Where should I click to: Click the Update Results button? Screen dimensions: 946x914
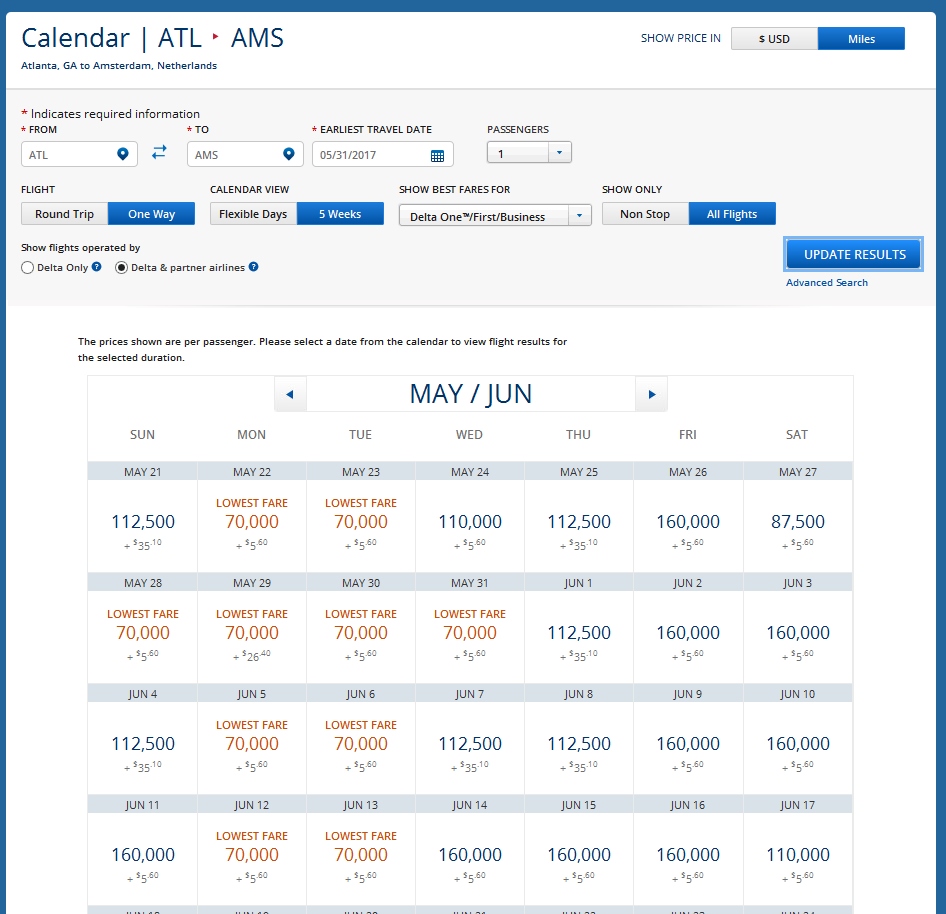852,254
